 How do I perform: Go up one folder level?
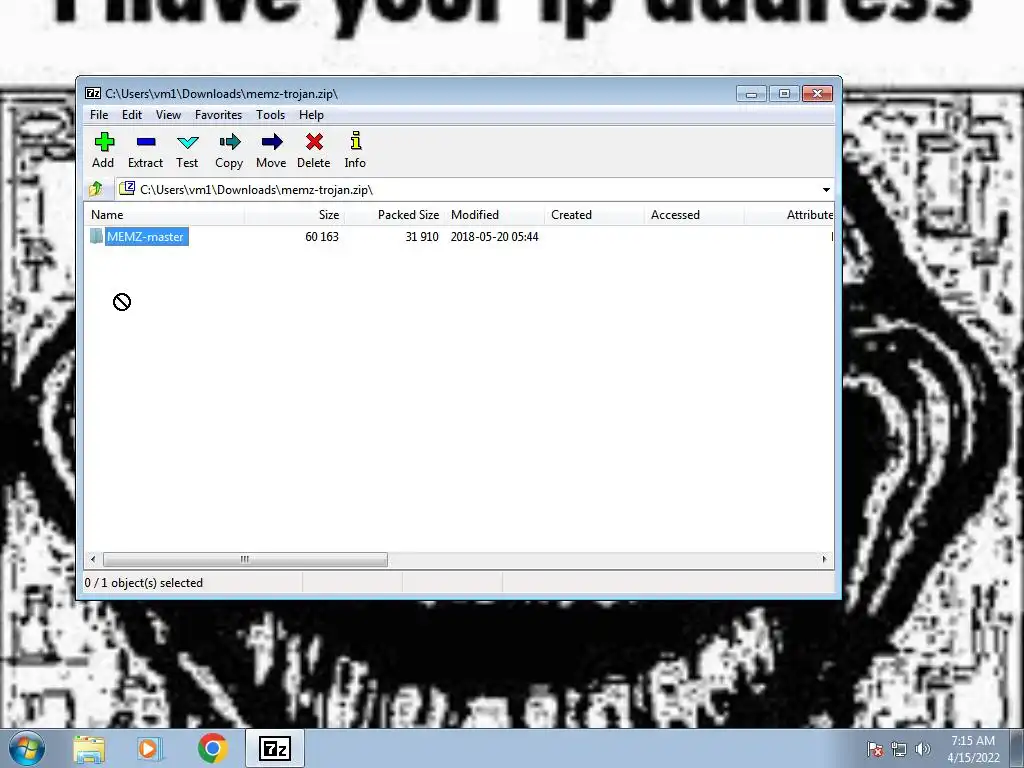pyautogui.click(x=96, y=189)
